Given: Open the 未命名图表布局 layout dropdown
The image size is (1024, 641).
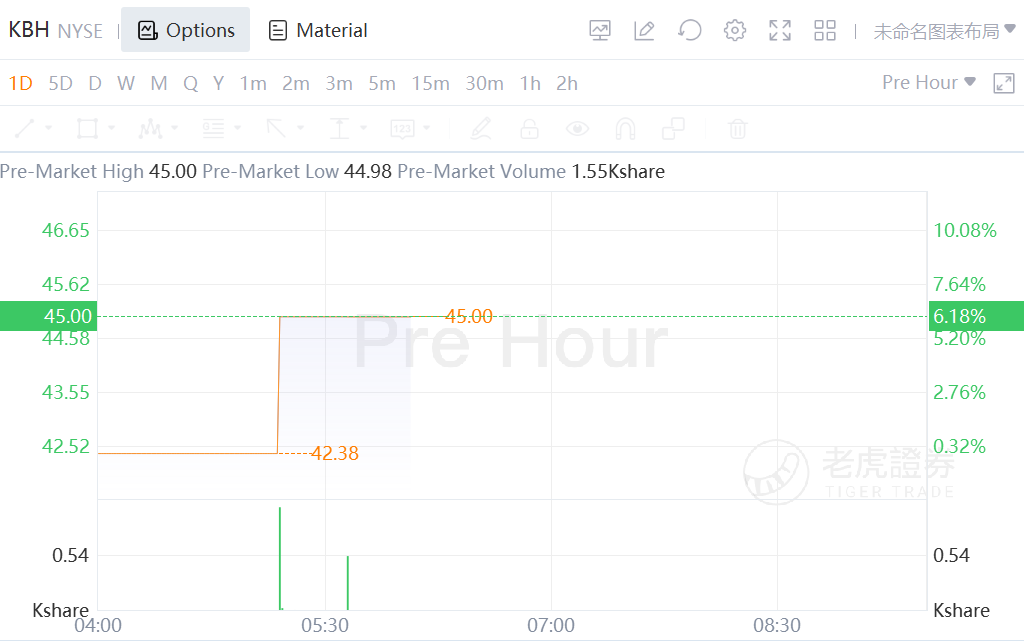Looking at the screenshot, I should 944,32.
